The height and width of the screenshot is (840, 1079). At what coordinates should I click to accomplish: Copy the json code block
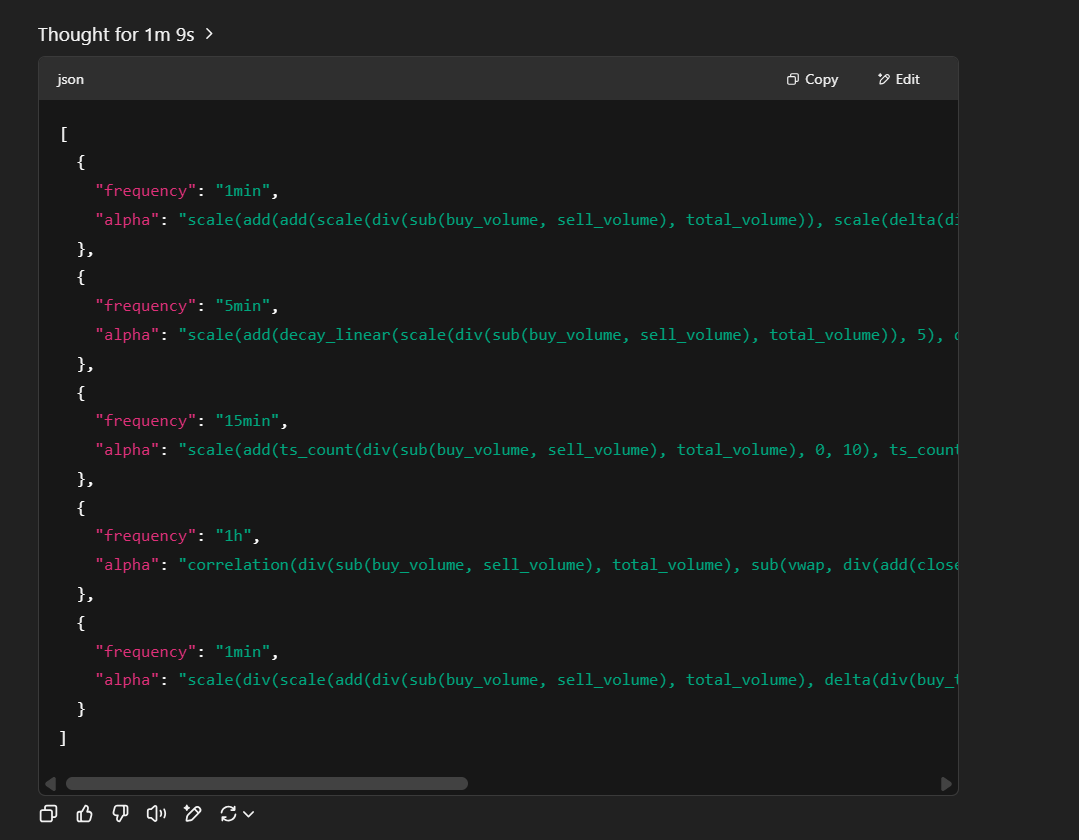(x=812, y=79)
